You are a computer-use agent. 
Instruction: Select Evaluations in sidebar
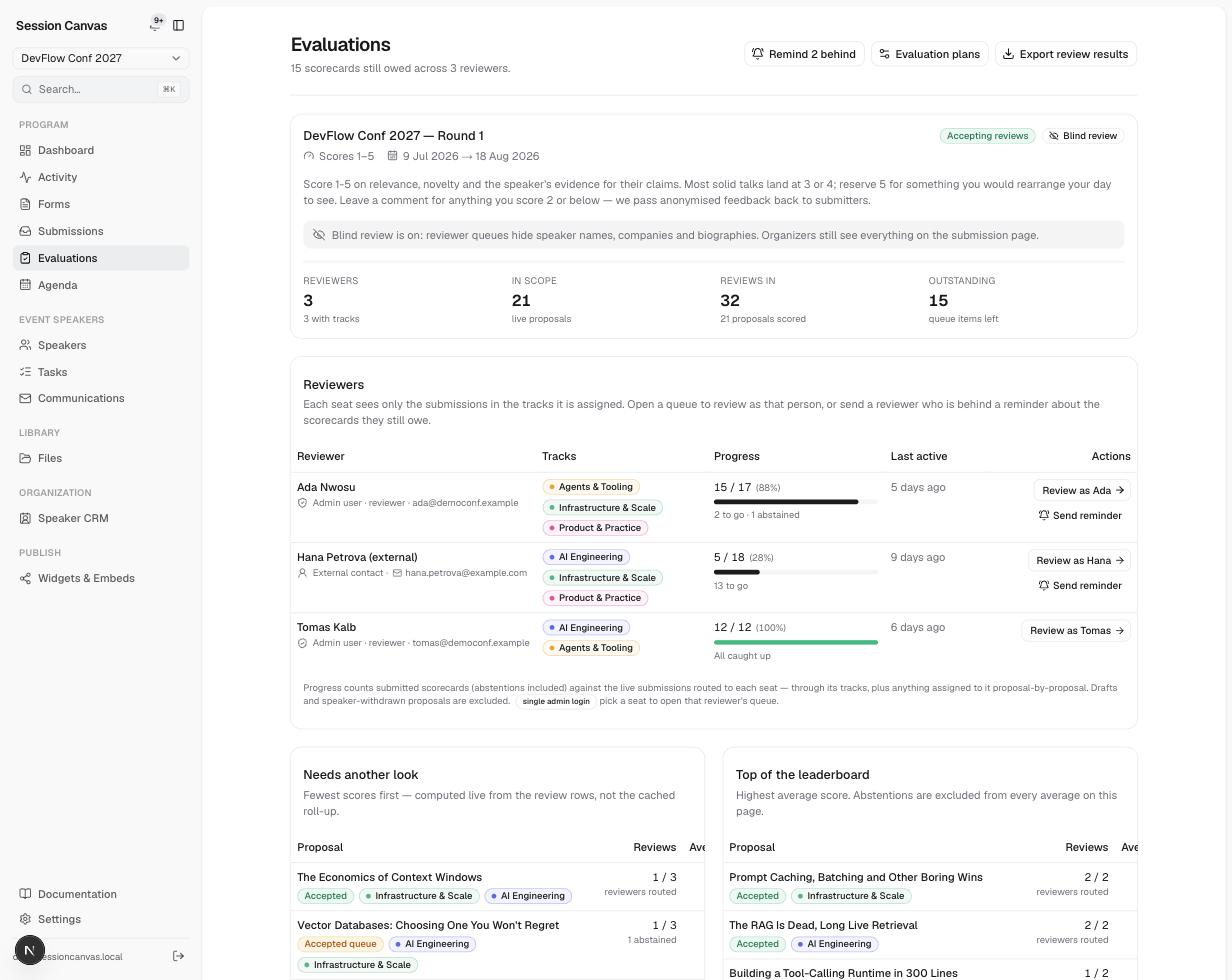(101, 258)
